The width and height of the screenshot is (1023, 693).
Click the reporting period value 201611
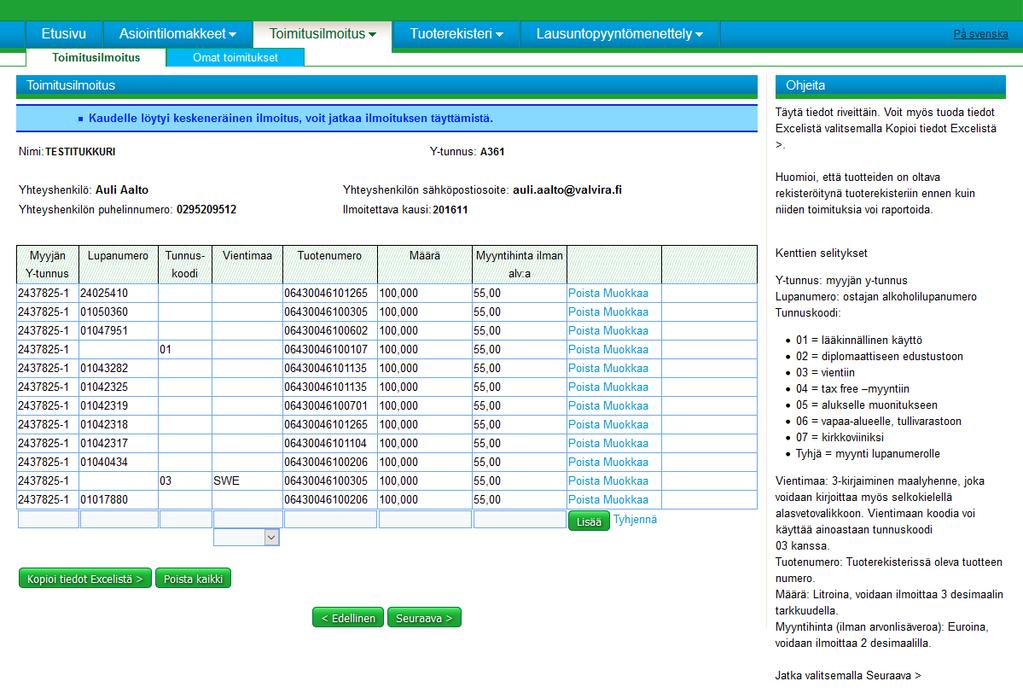(x=450, y=209)
